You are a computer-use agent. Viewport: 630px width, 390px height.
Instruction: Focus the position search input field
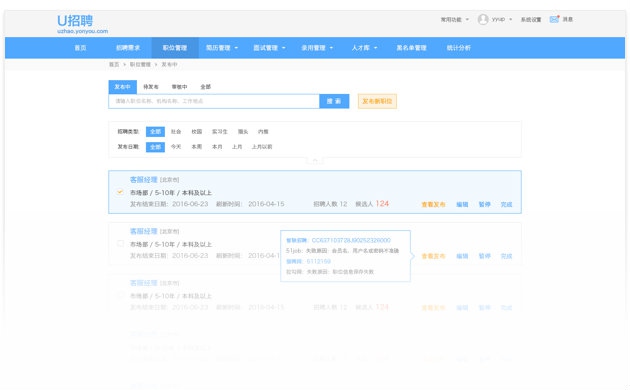pyautogui.click(x=214, y=101)
